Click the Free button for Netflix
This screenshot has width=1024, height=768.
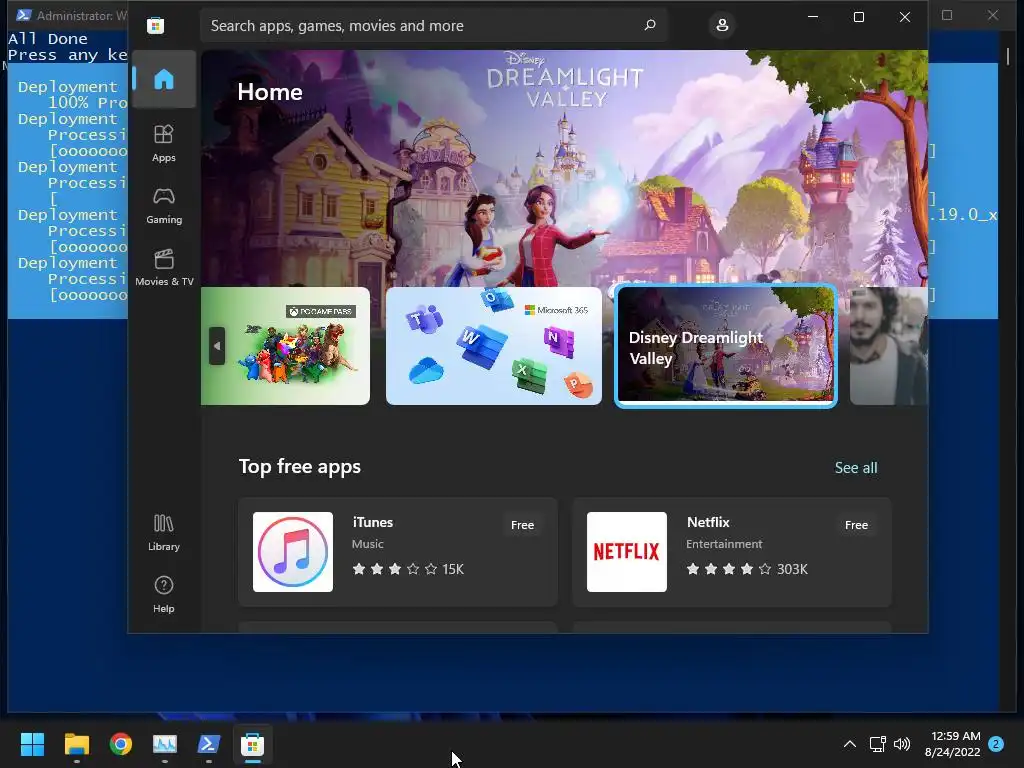tap(856, 525)
